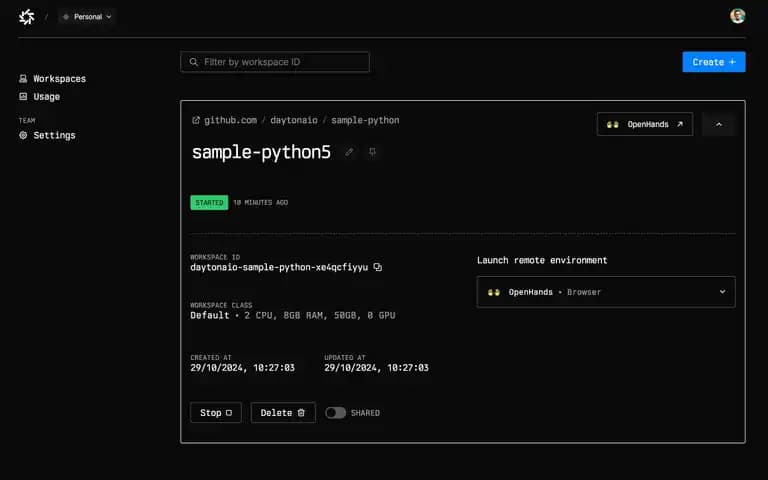Screen dimensions: 768x480
Task: Click the sample-python repository path segment
Action: pyautogui.click(x=365, y=120)
